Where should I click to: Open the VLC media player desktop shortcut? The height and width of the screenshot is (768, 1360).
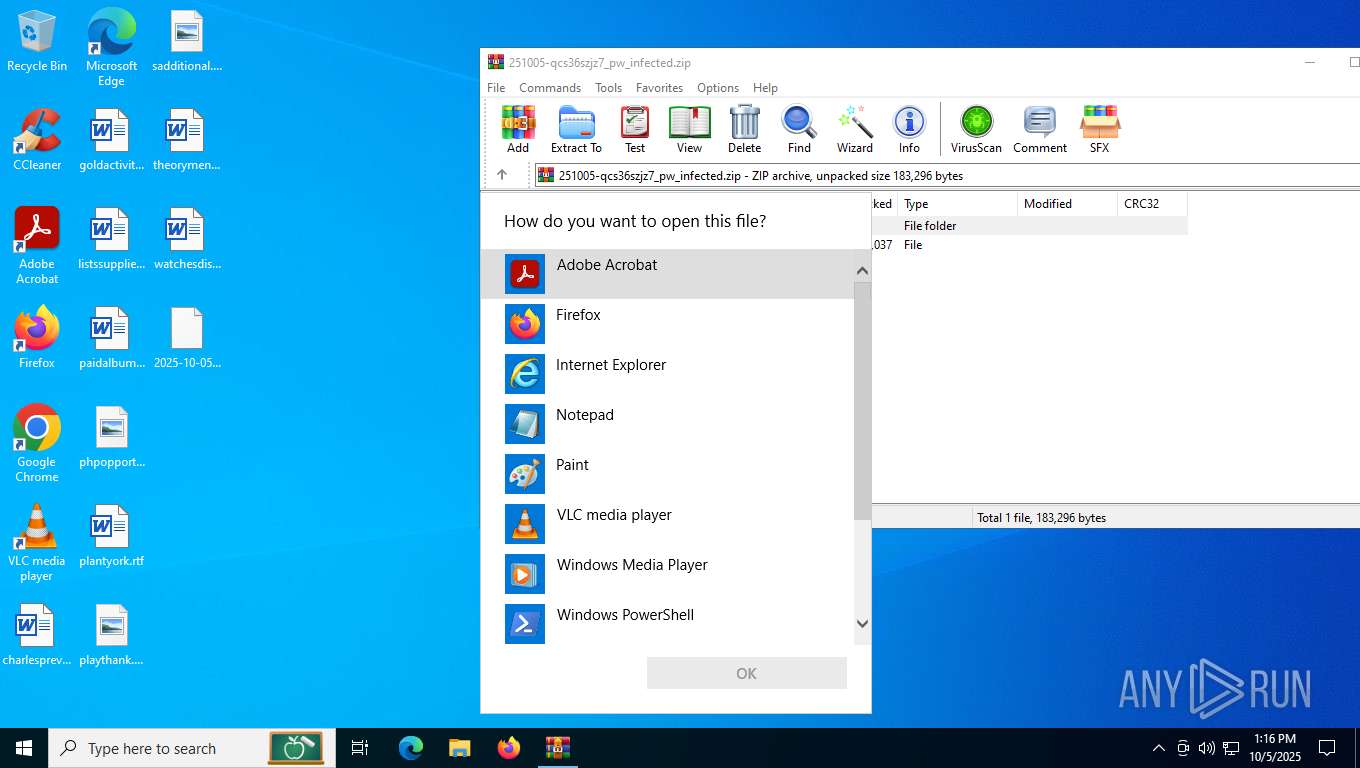[37, 543]
